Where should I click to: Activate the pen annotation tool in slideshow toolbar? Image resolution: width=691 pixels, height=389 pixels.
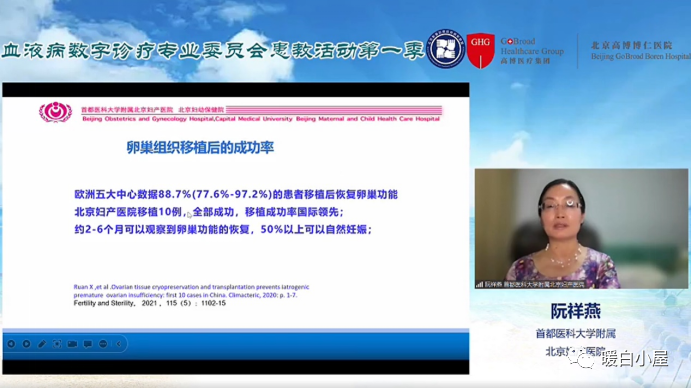42,344
